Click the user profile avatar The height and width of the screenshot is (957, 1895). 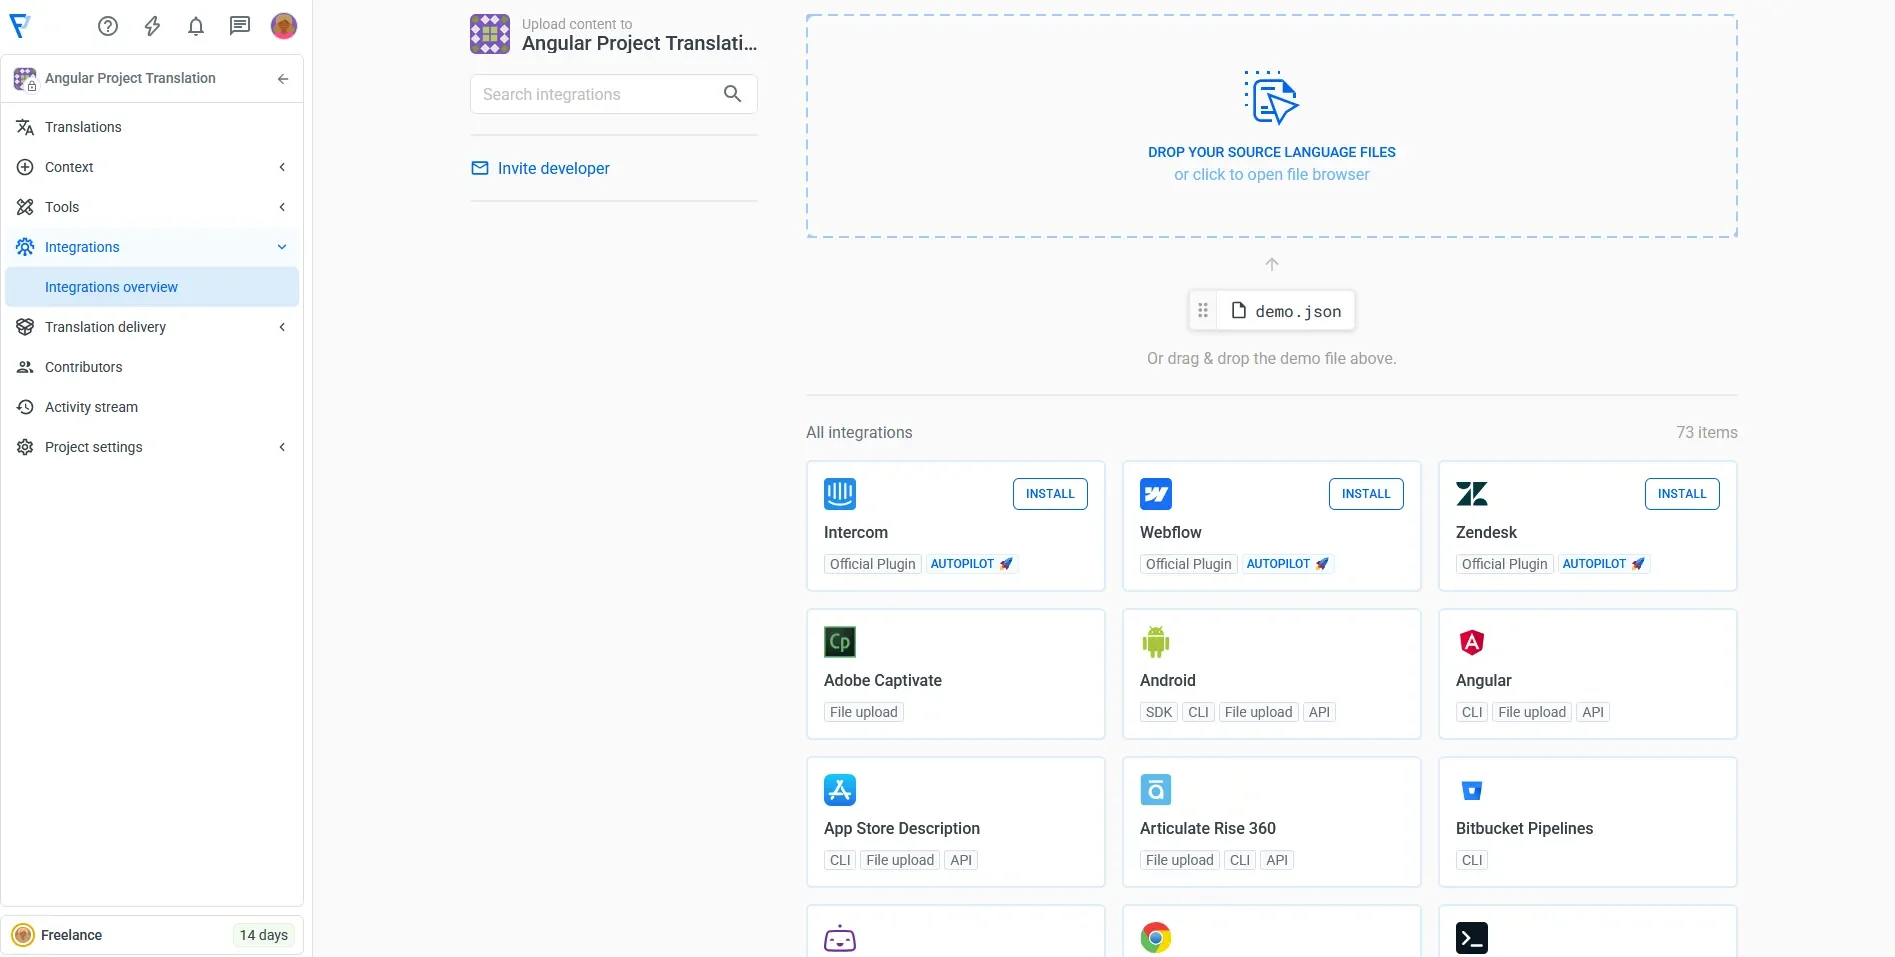click(x=284, y=26)
